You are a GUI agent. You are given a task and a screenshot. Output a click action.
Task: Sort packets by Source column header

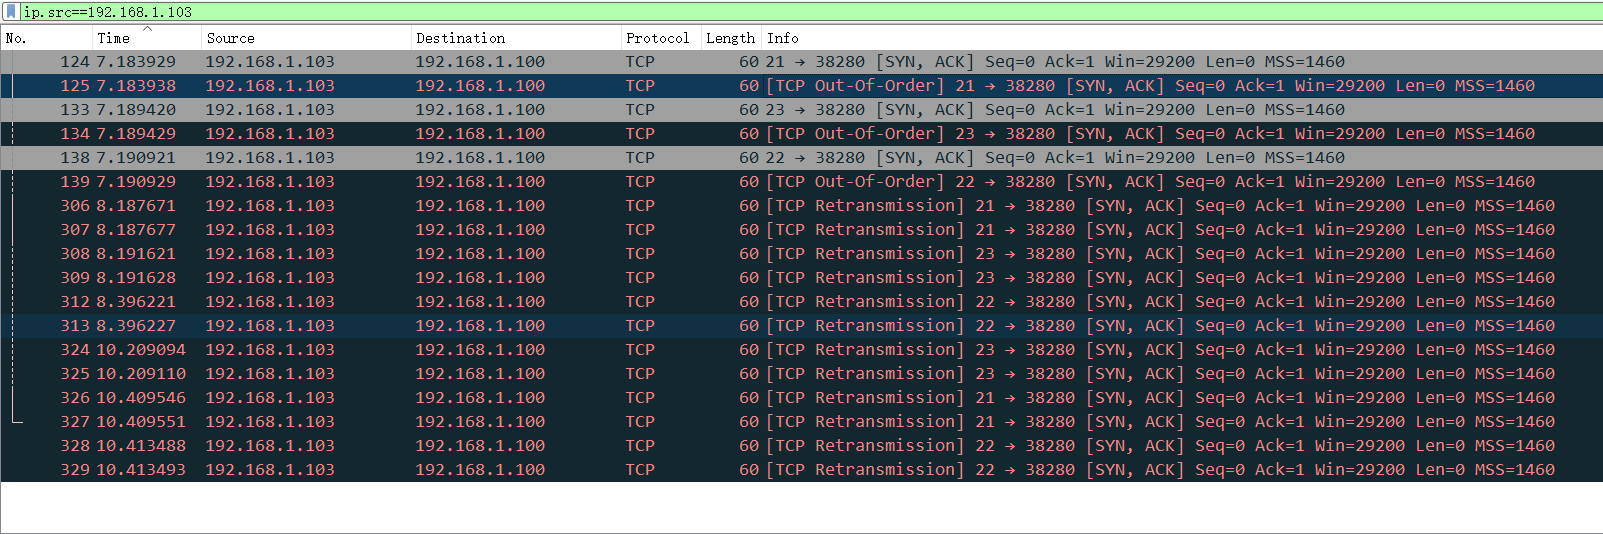tap(306, 38)
